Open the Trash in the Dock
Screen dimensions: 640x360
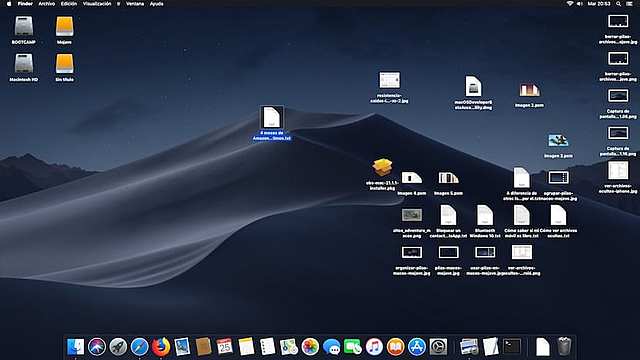pyautogui.click(x=564, y=347)
